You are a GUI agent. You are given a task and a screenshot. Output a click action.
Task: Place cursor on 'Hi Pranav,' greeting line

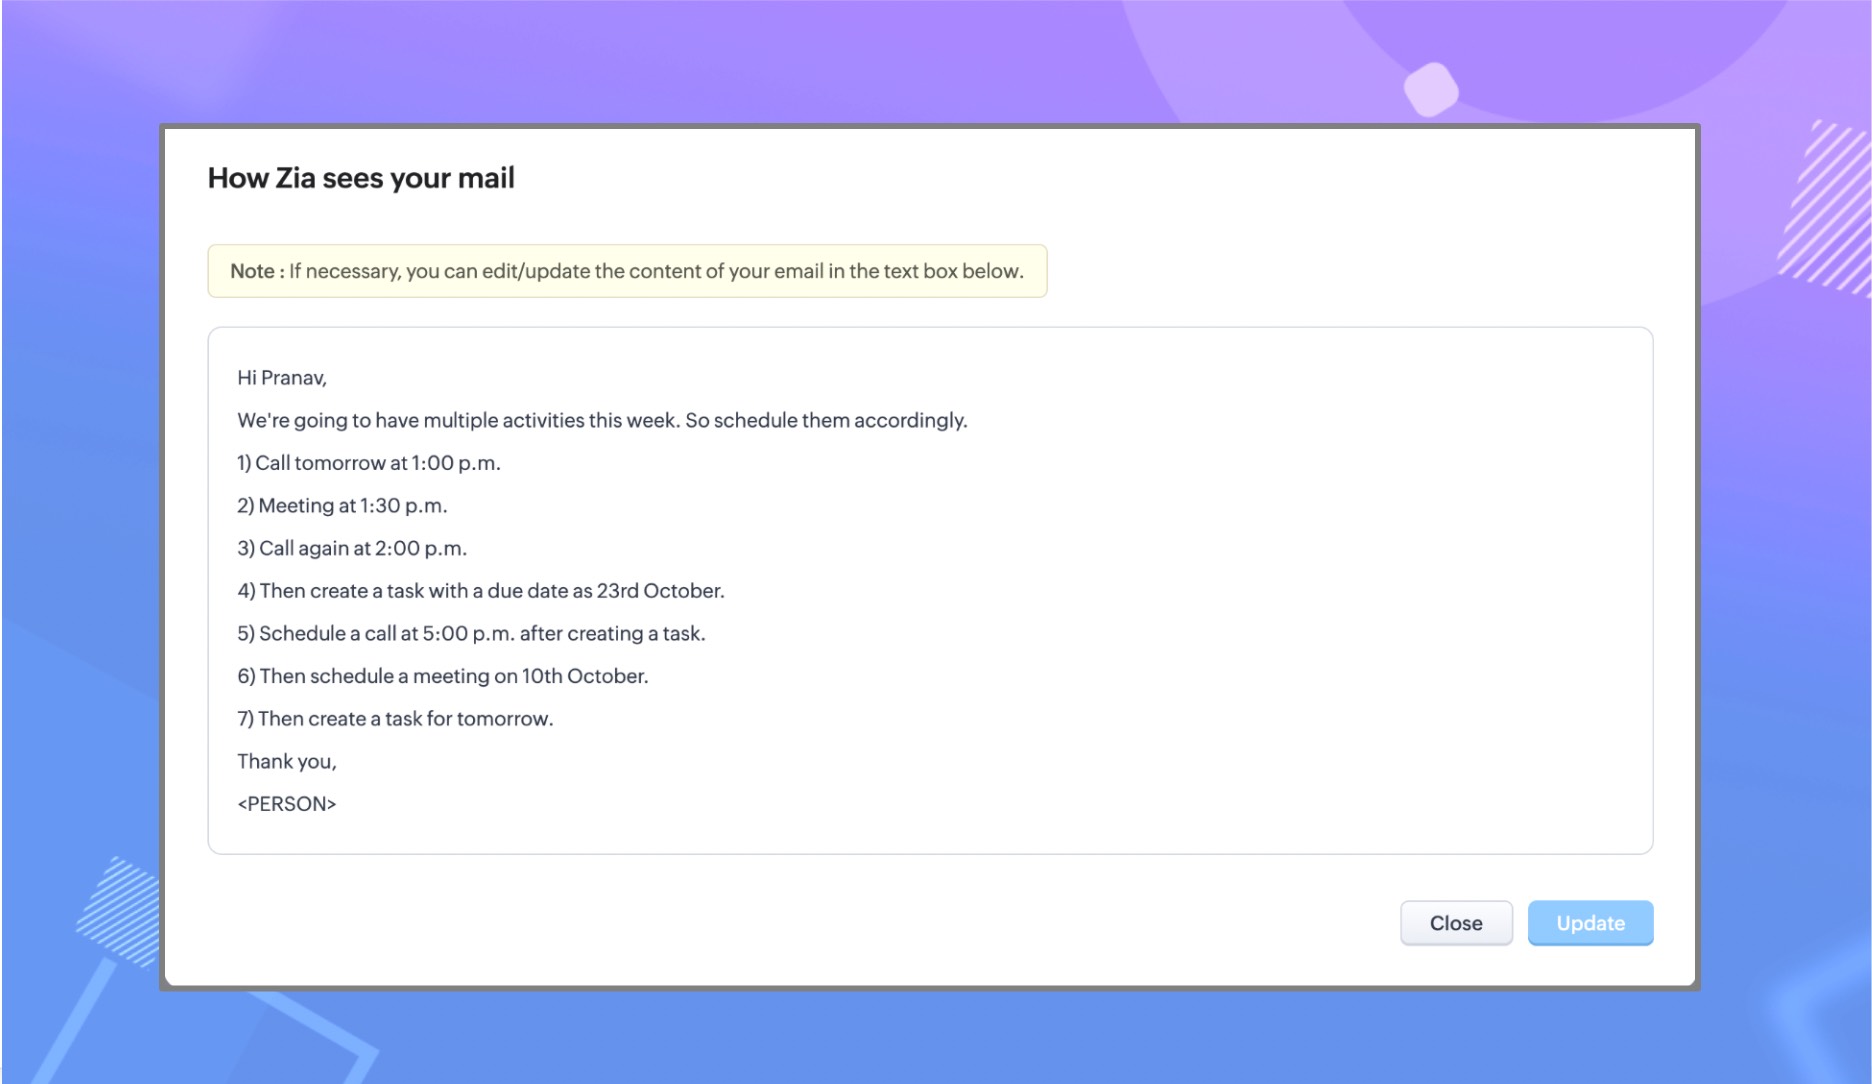coord(282,378)
